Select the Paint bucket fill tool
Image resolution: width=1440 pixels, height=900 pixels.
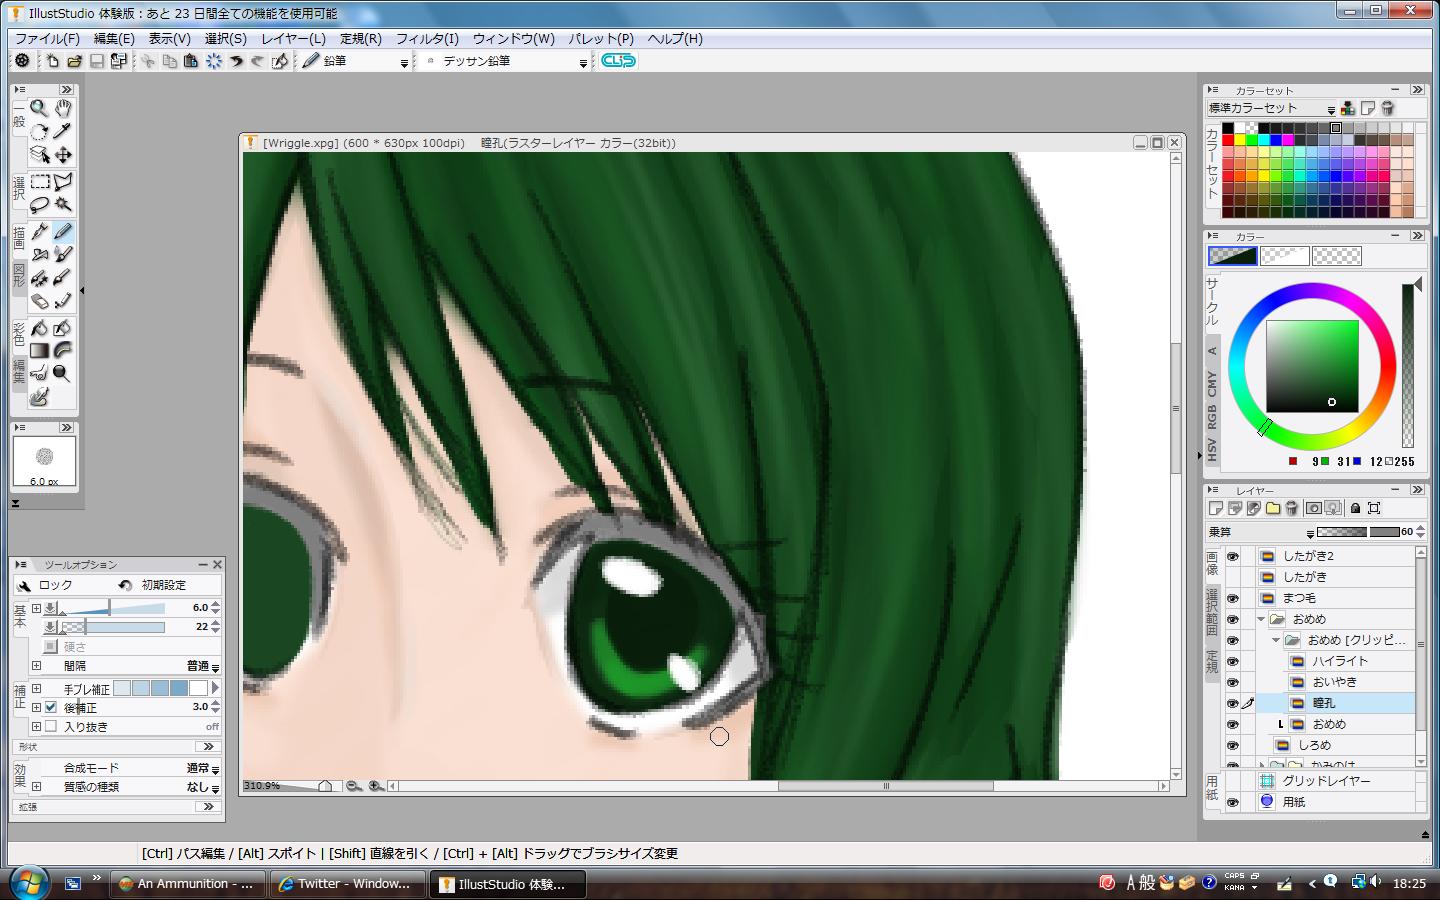[x=39, y=328]
